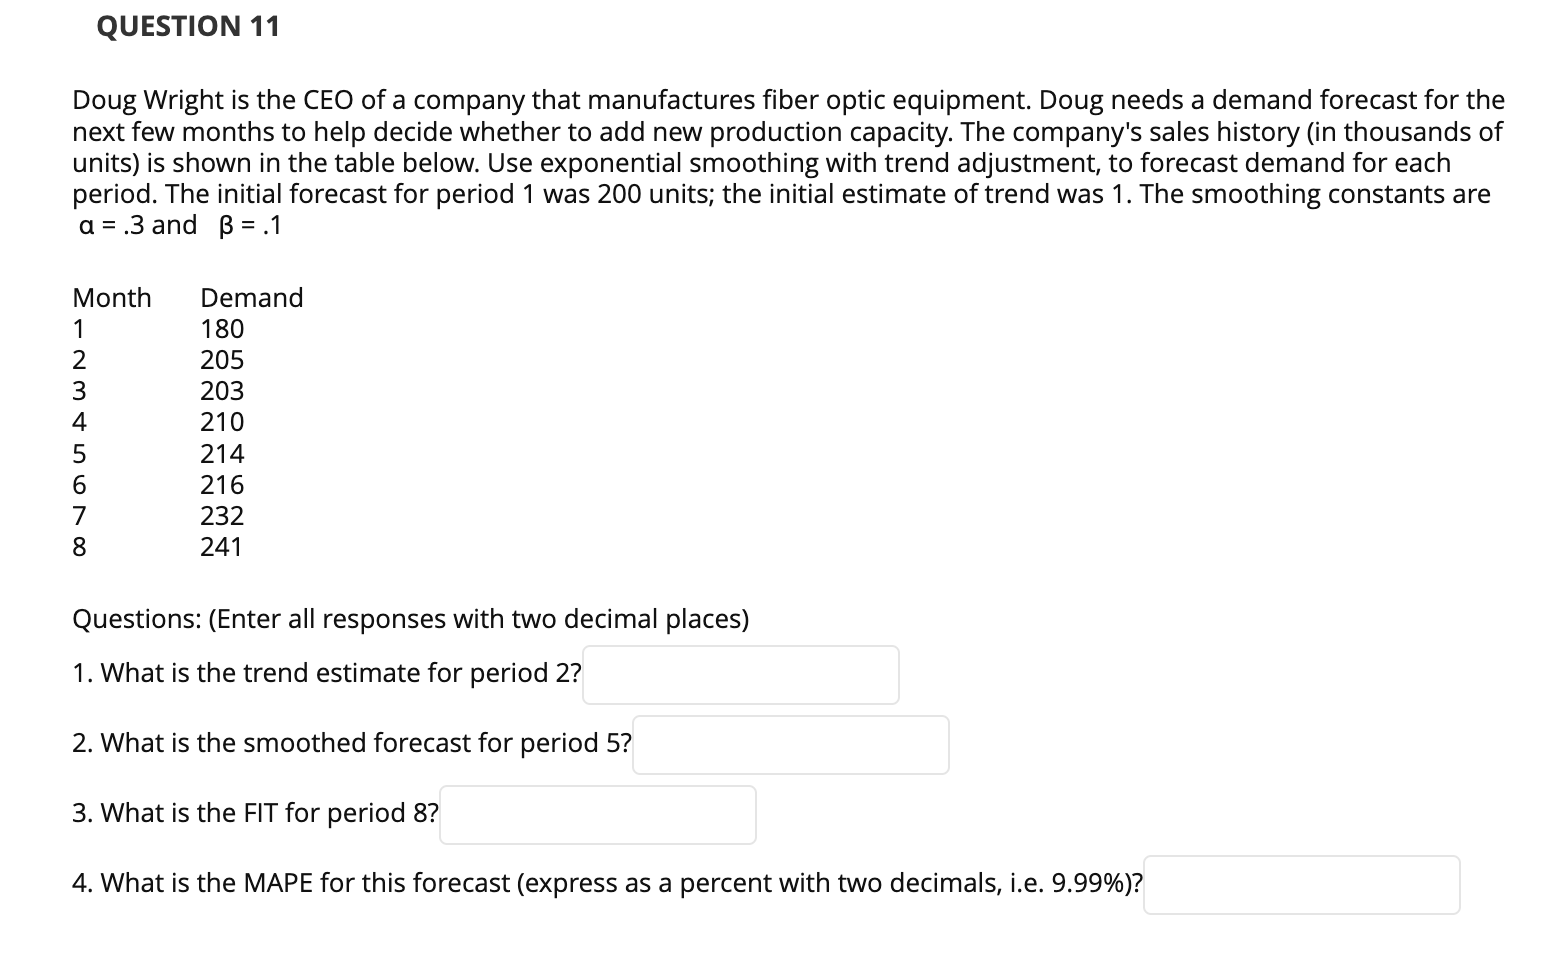This screenshot has height=966, width=1568.
Task: Click the FIT for period 8 answer box
Action: (x=597, y=815)
